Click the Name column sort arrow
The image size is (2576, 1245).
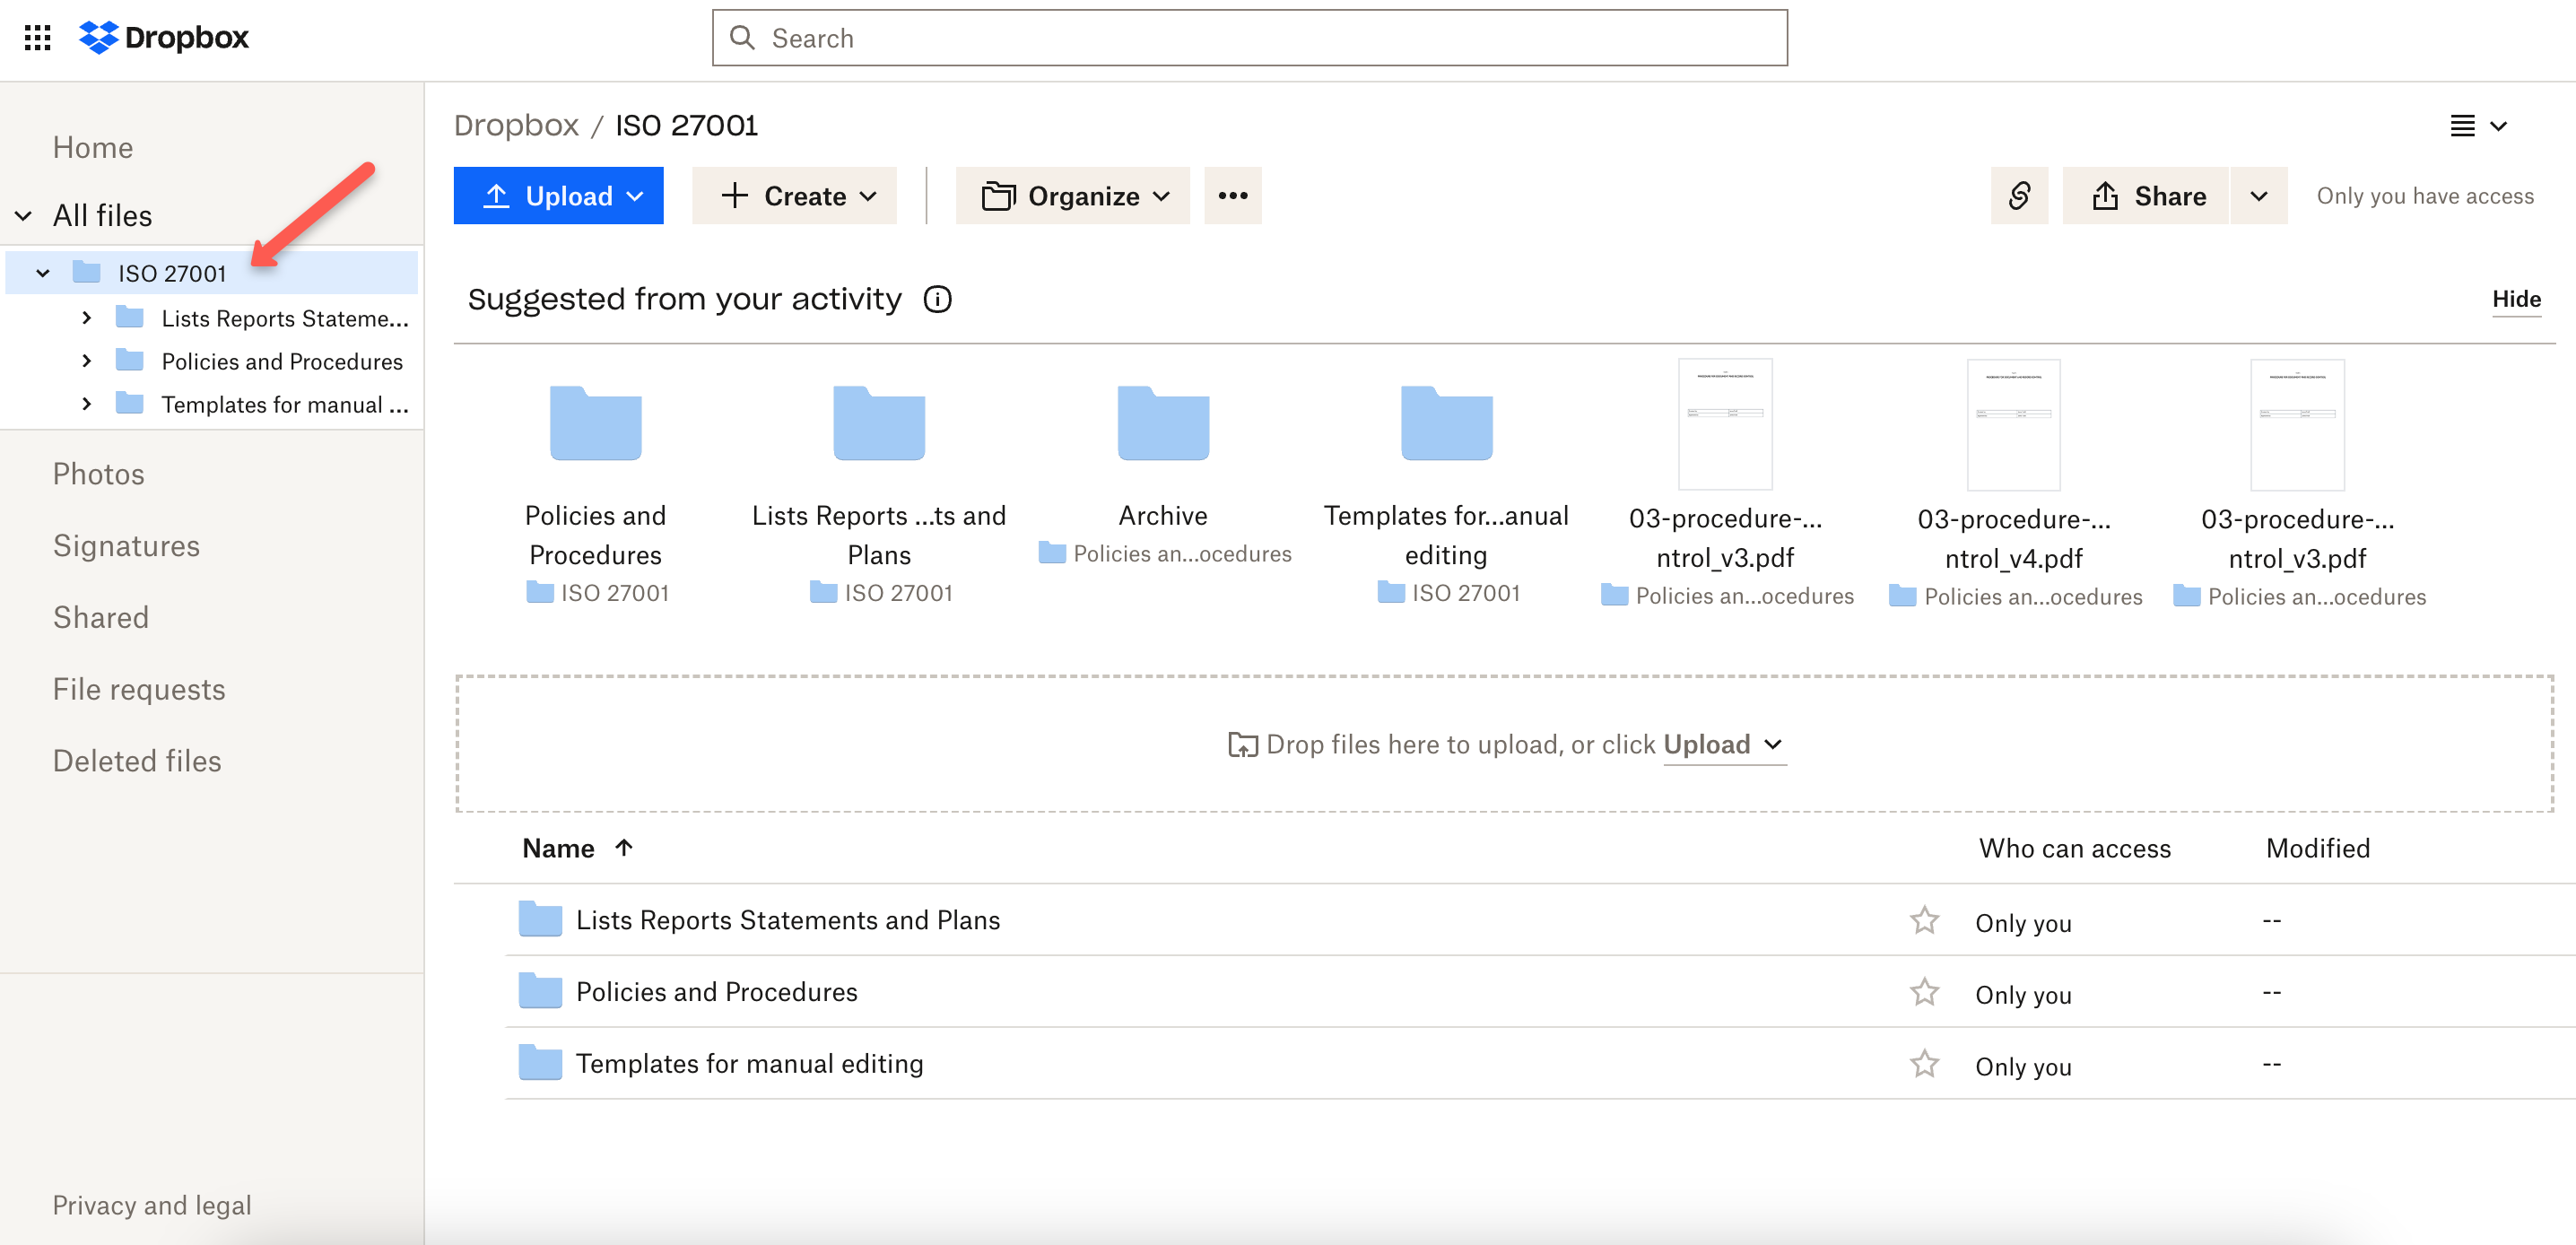click(625, 847)
